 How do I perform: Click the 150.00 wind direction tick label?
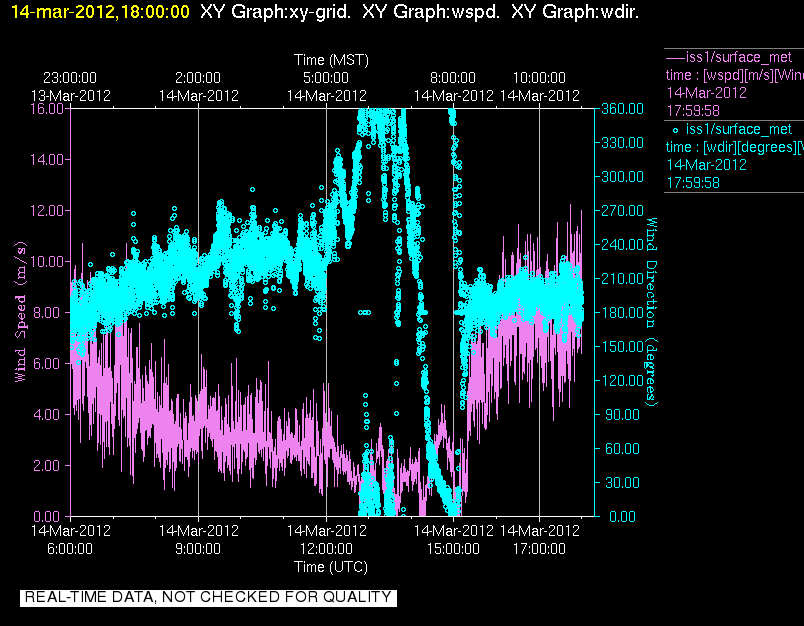pyautogui.click(x=622, y=347)
